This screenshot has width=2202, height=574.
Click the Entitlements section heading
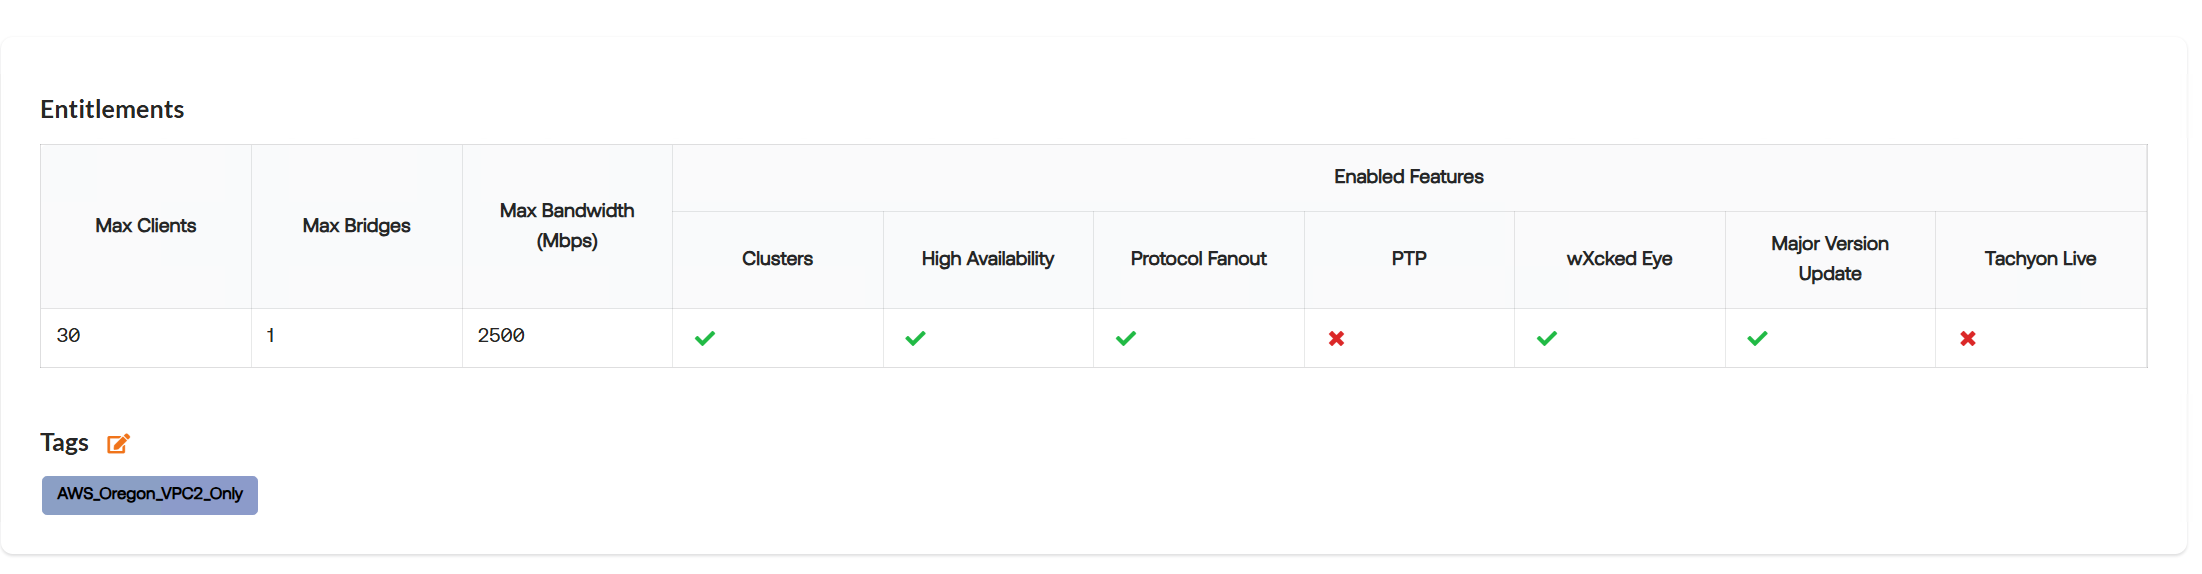click(x=112, y=109)
